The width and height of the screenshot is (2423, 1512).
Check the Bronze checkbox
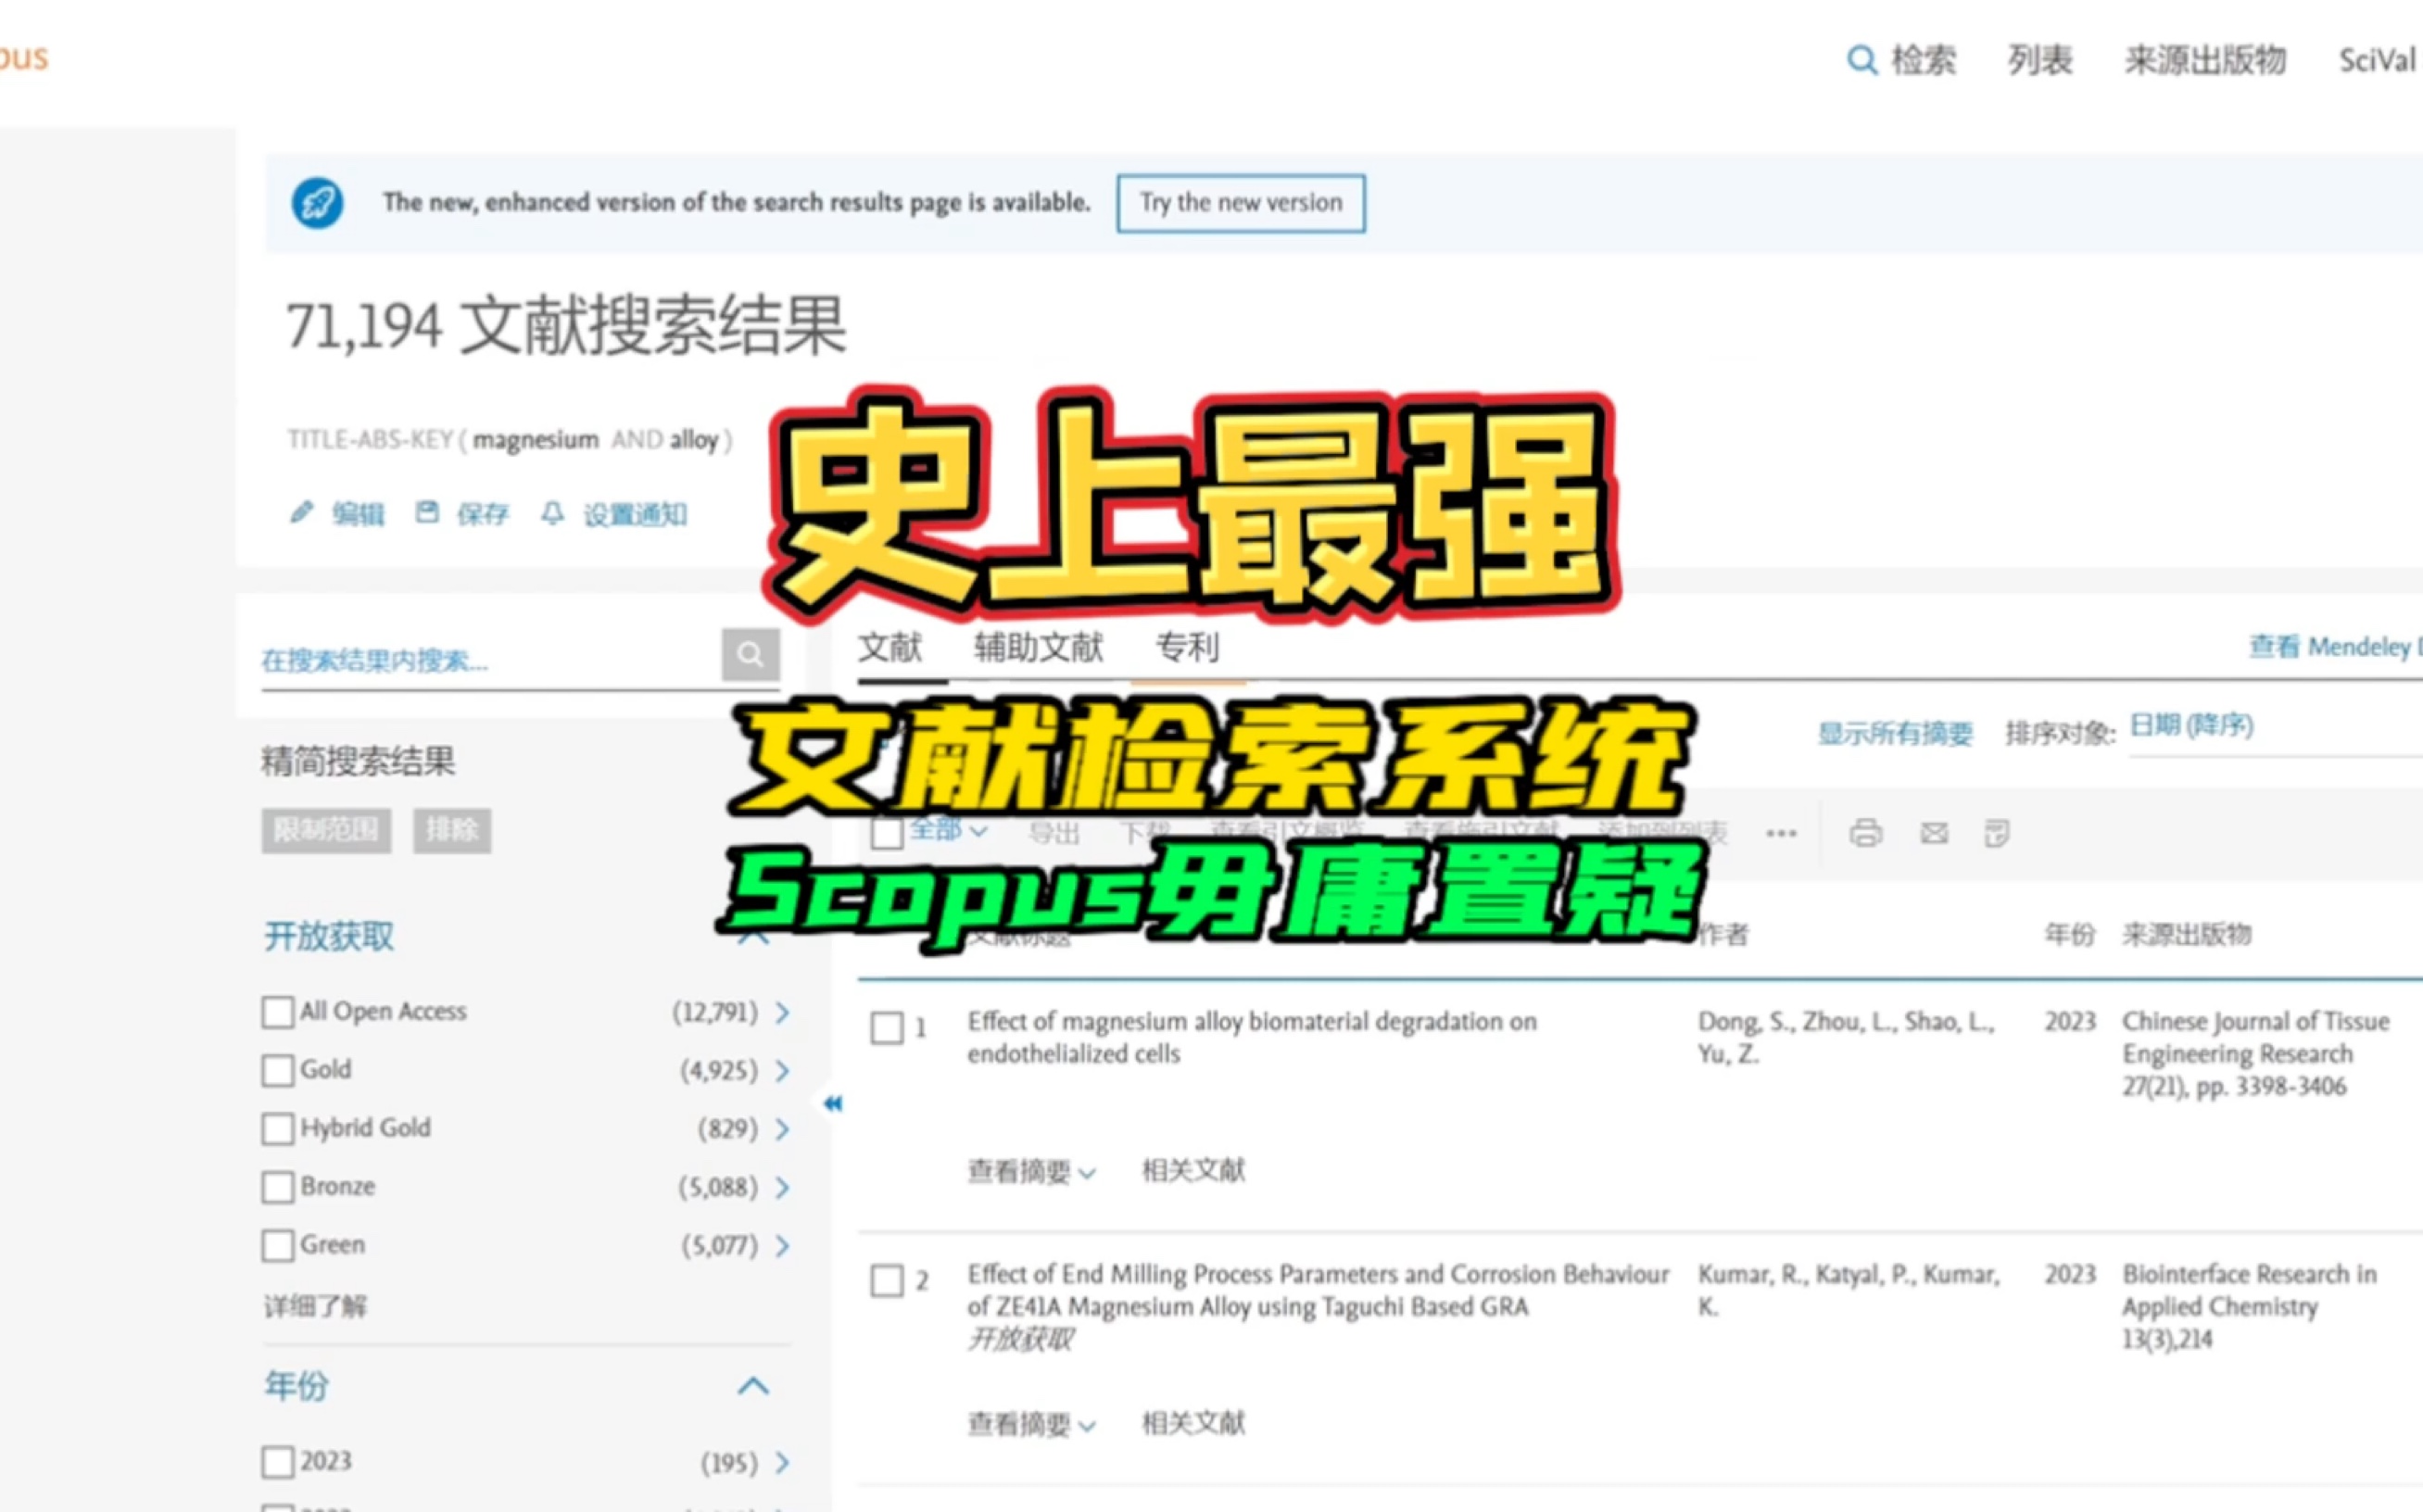coord(278,1187)
